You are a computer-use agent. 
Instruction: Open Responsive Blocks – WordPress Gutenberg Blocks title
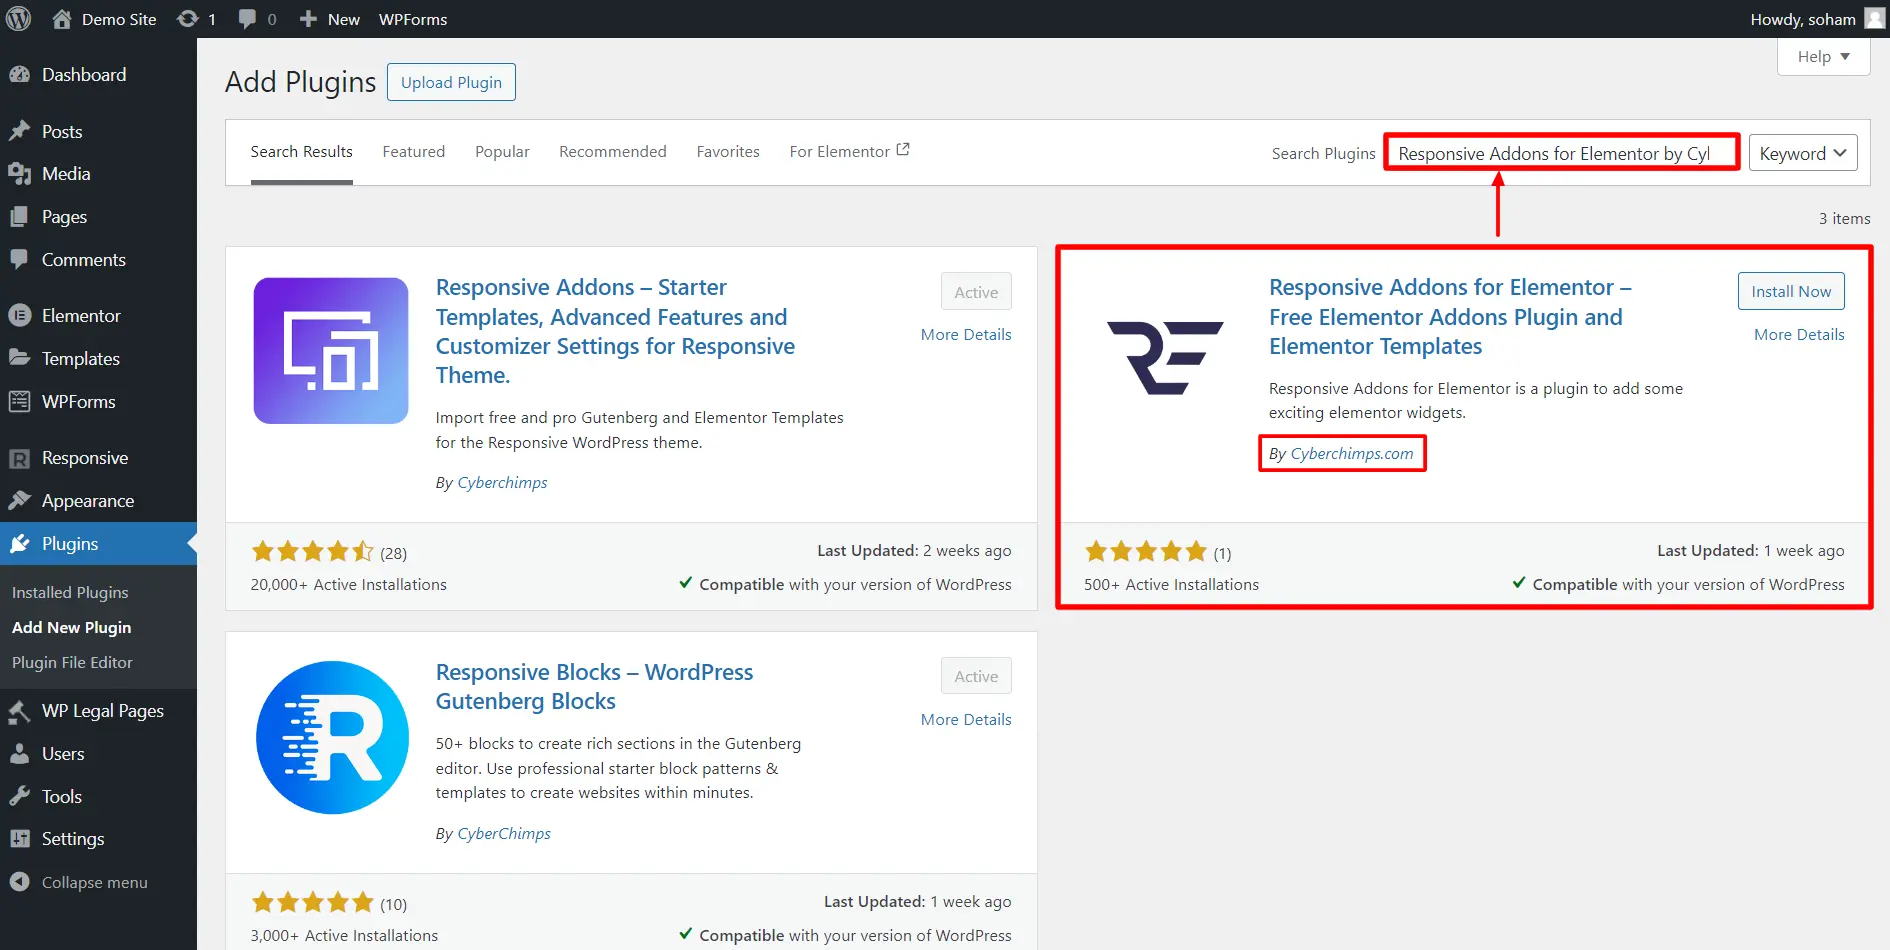594,687
